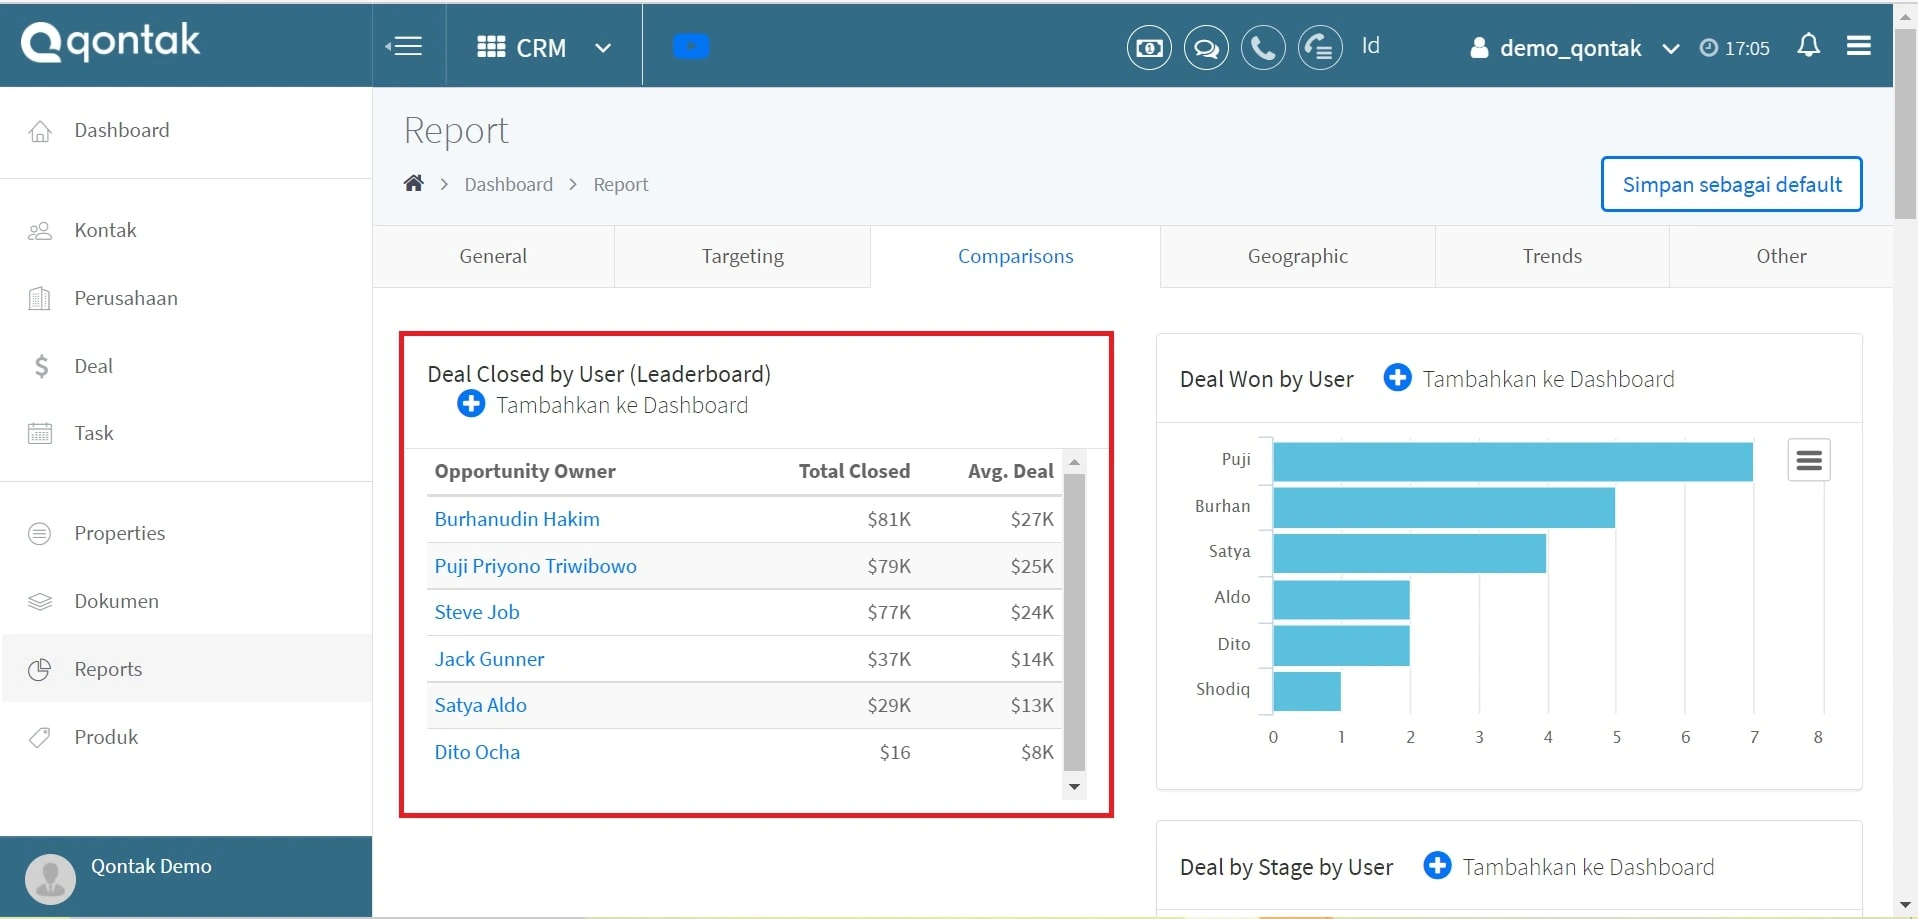
Task: Click the Puji bar in chart
Action: [1512, 462]
